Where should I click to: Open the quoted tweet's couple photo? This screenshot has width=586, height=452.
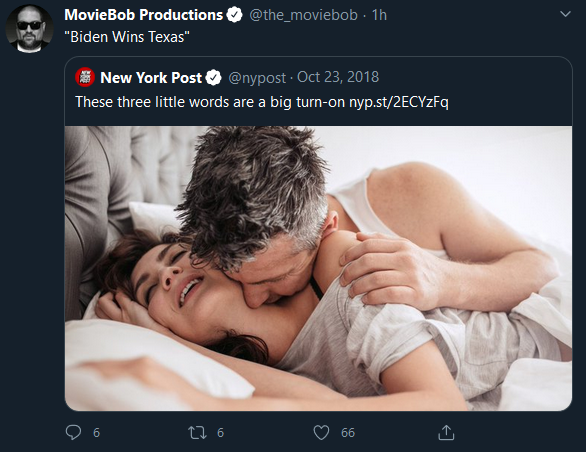(x=318, y=268)
